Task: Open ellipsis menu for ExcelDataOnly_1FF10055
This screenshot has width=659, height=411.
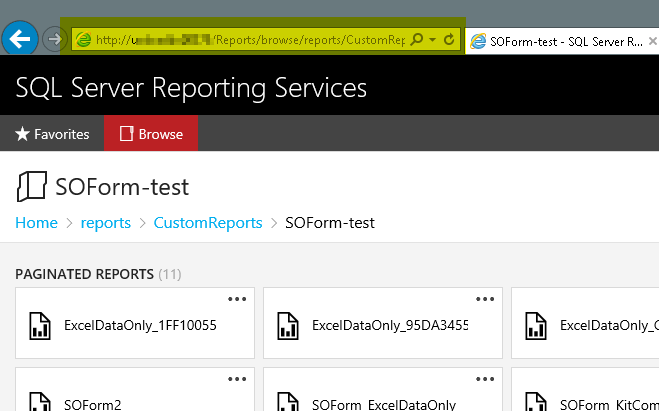Action: (237, 299)
